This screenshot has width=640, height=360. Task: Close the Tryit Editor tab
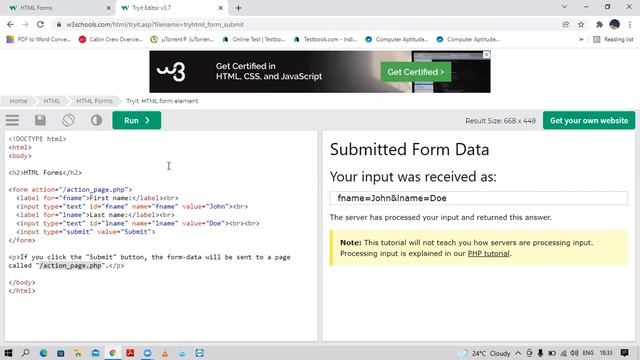coord(220,8)
